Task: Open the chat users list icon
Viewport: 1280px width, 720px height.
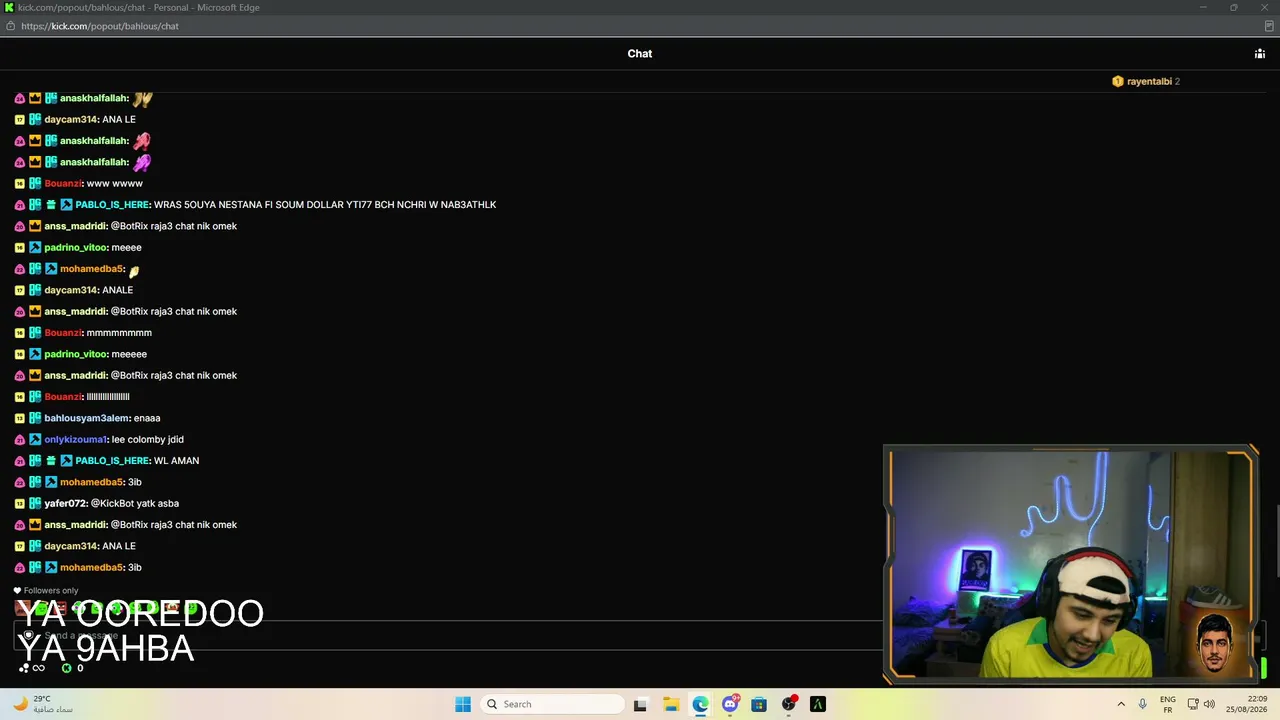Action: pos(1259,54)
